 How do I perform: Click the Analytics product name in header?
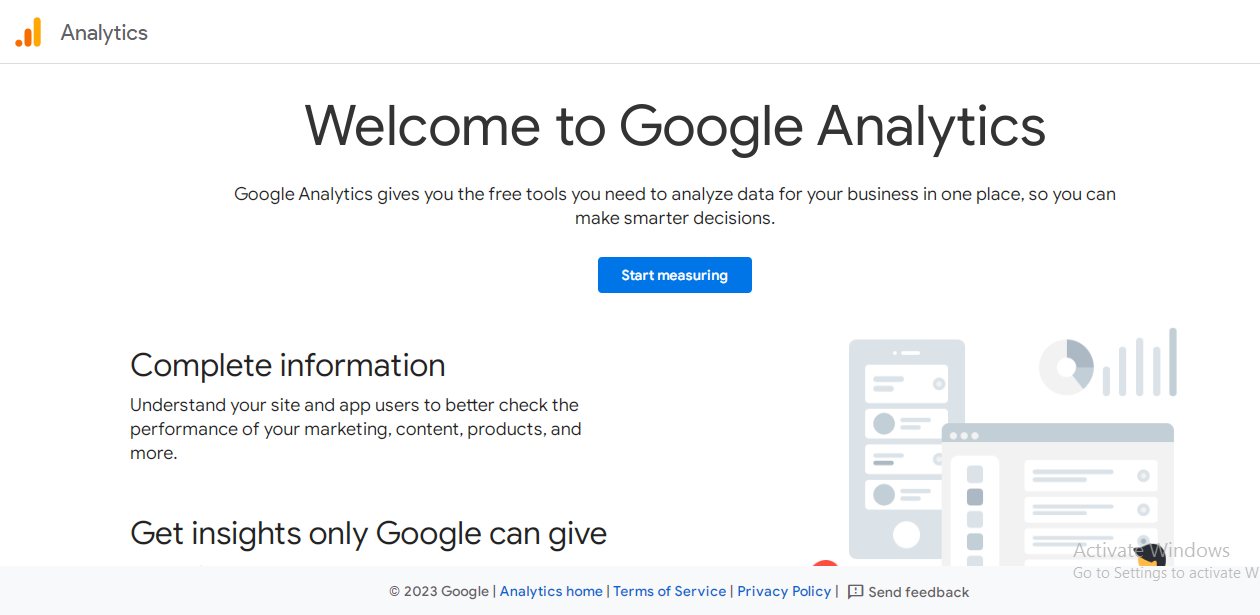(x=104, y=33)
